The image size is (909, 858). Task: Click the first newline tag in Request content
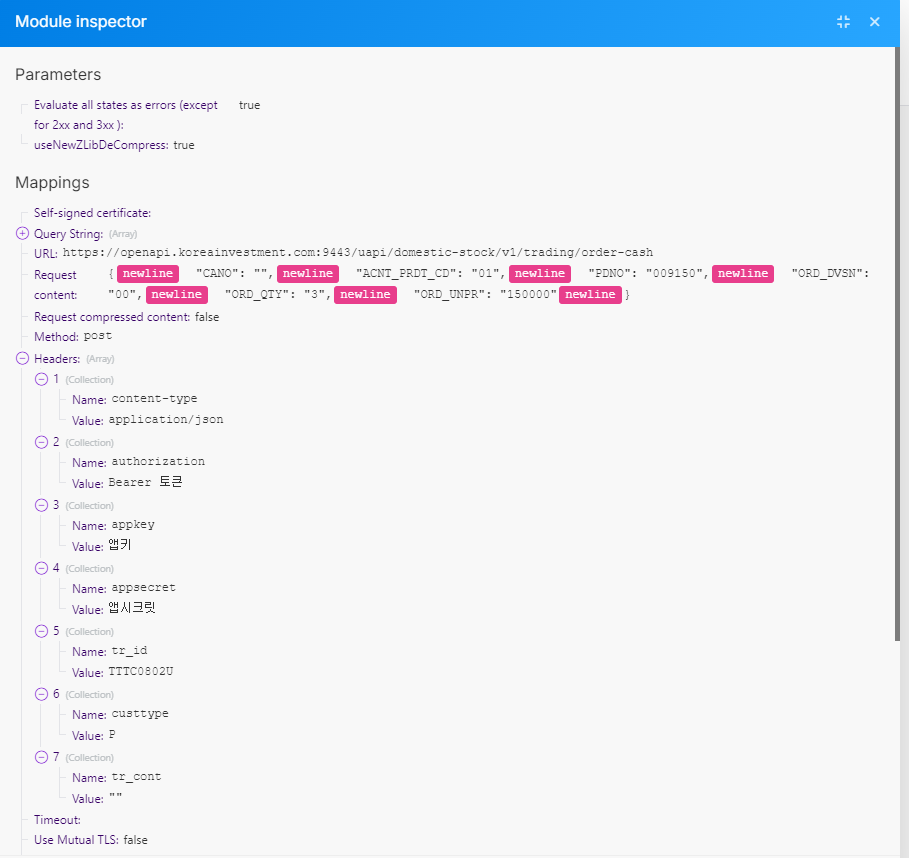(147, 274)
